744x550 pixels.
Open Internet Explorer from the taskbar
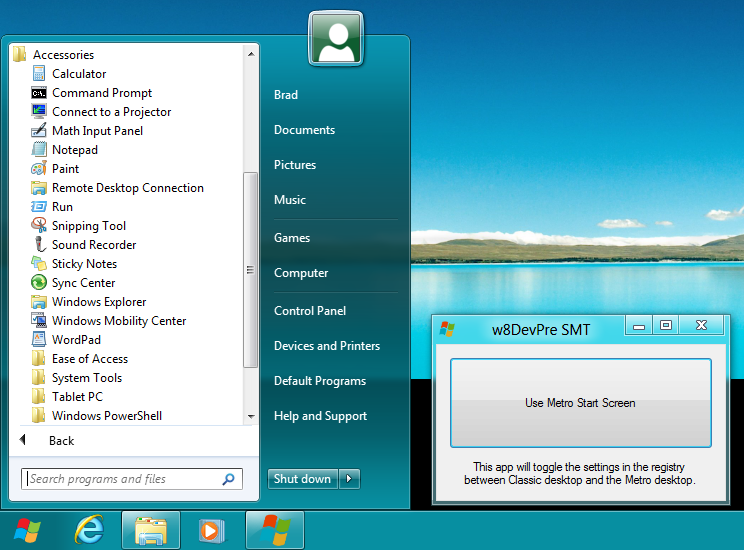click(89, 530)
